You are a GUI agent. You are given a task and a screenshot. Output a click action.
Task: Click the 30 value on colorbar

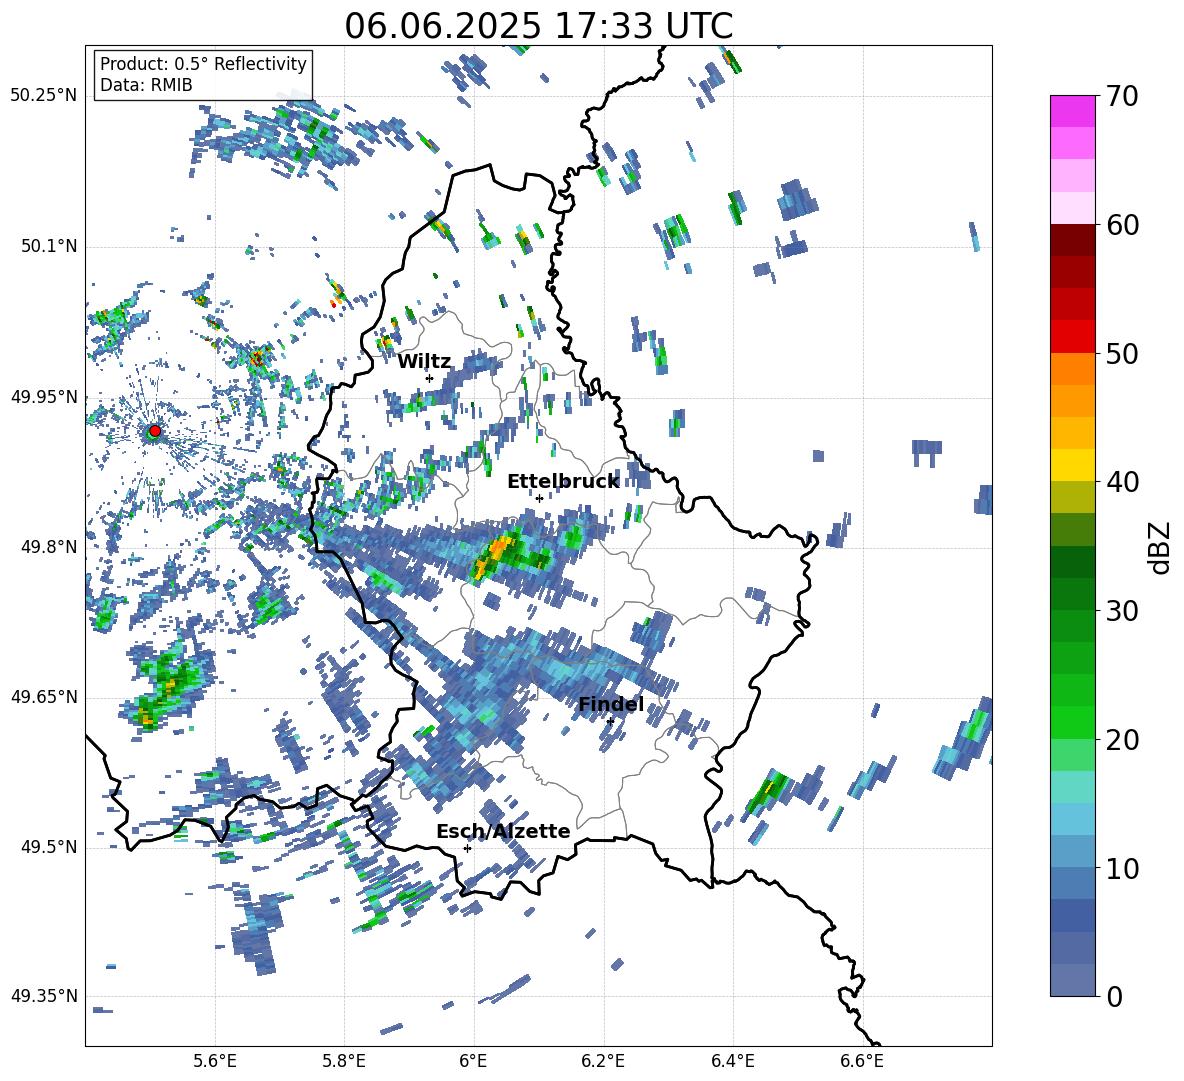pyautogui.click(x=1122, y=611)
